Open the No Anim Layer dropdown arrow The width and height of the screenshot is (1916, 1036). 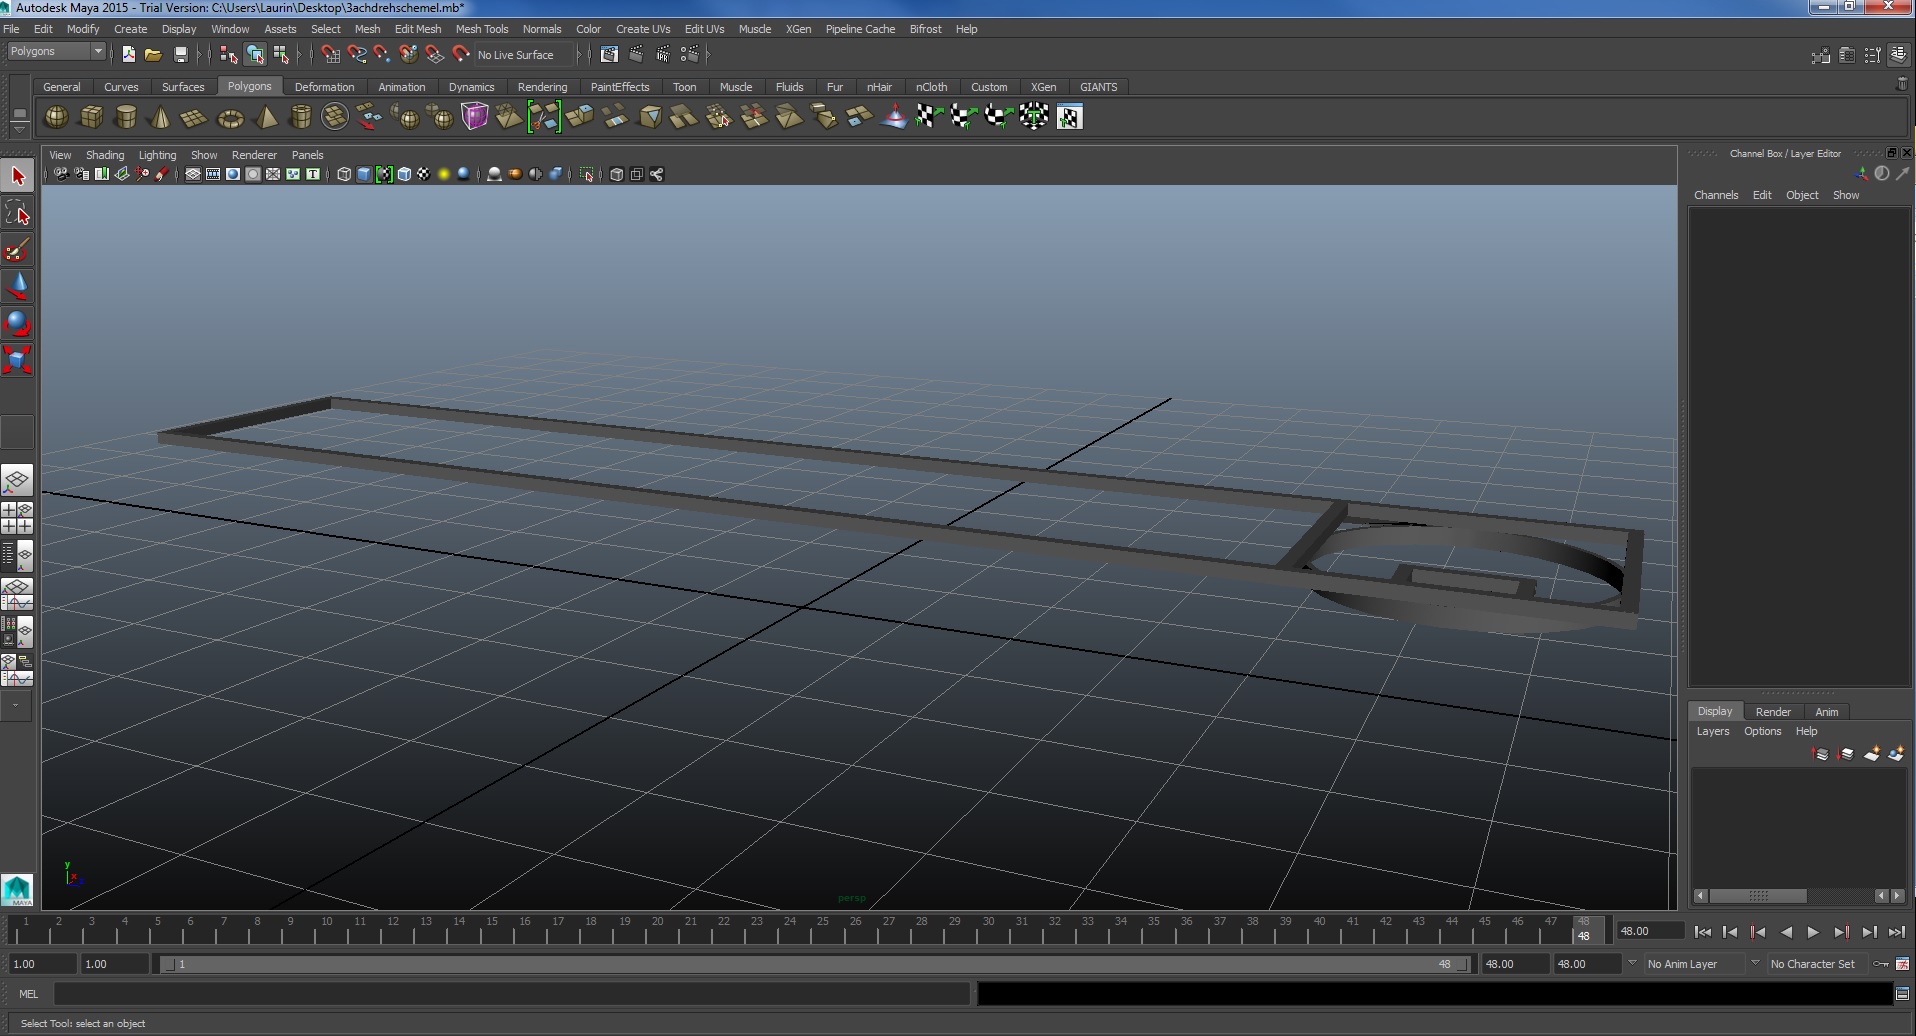point(1632,963)
